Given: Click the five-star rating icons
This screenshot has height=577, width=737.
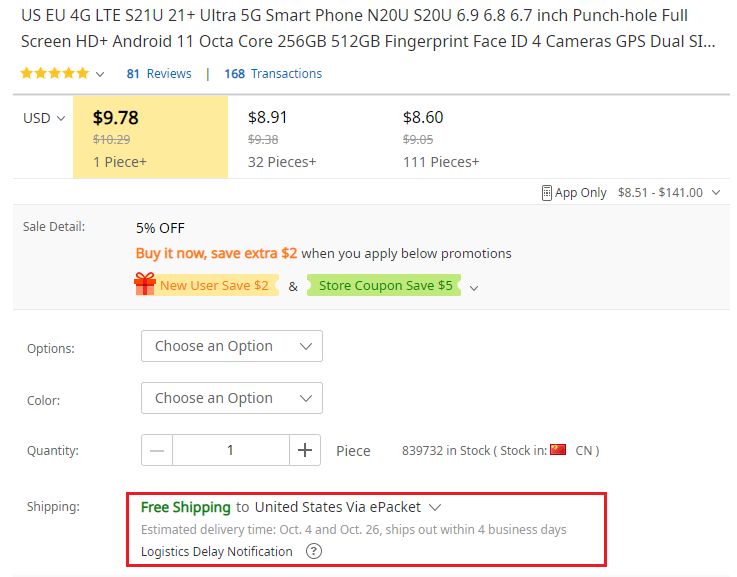Looking at the screenshot, I should pyautogui.click(x=55, y=73).
